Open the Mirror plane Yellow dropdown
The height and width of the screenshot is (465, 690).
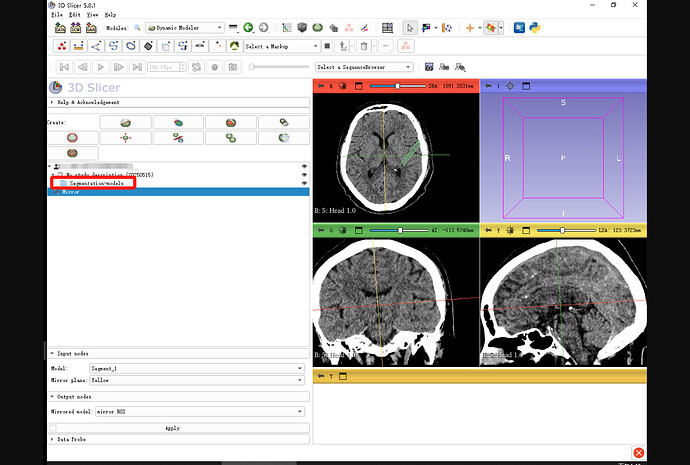[x=197, y=380]
